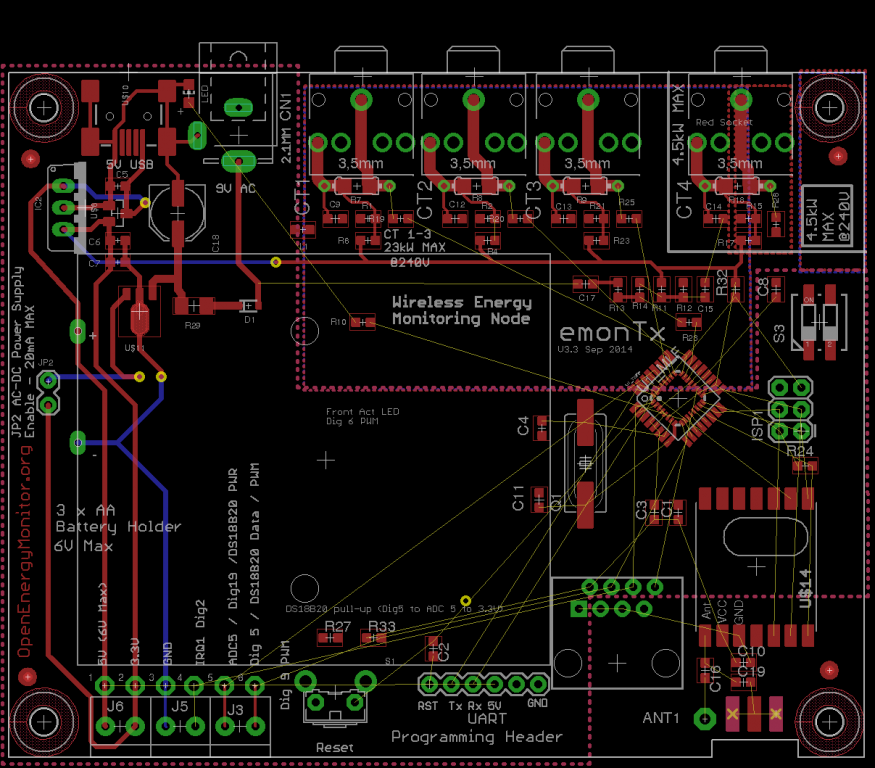Click the U$14 module label

click(x=805, y=589)
